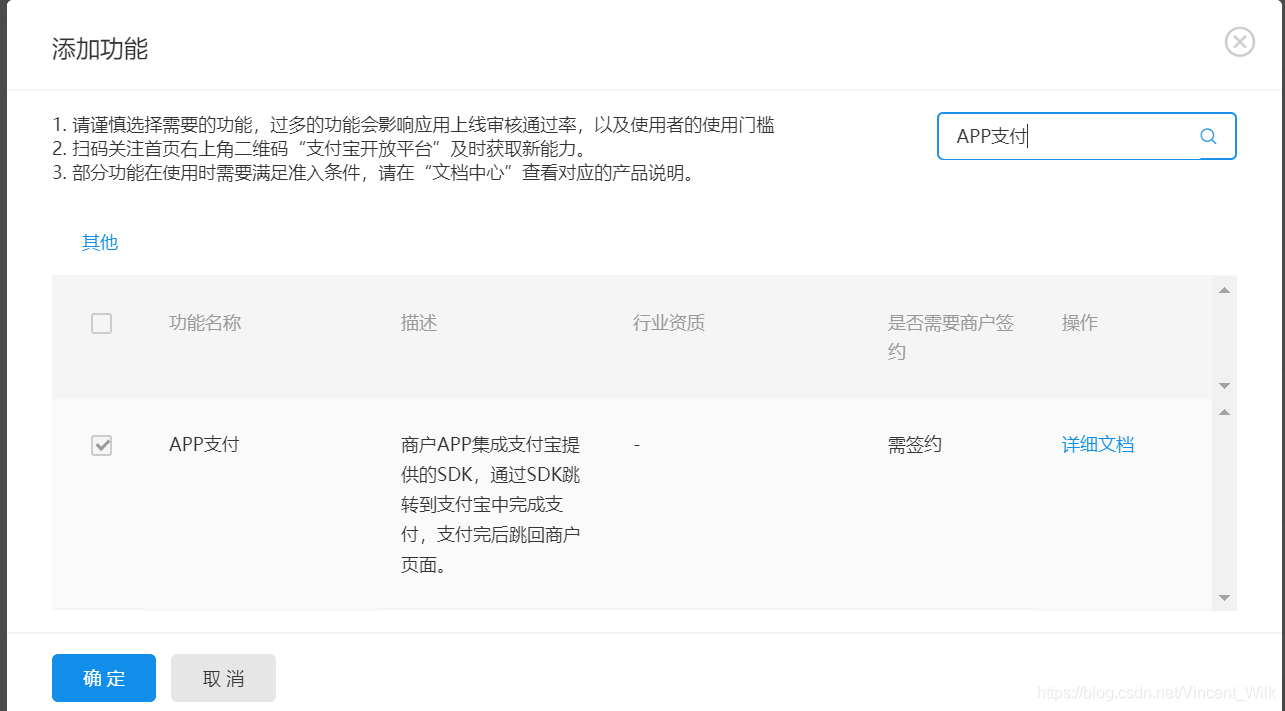Select the 其他 category tab
Image resolution: width=1285 pixels, height=711 pixels.
[x=100, y=242]
